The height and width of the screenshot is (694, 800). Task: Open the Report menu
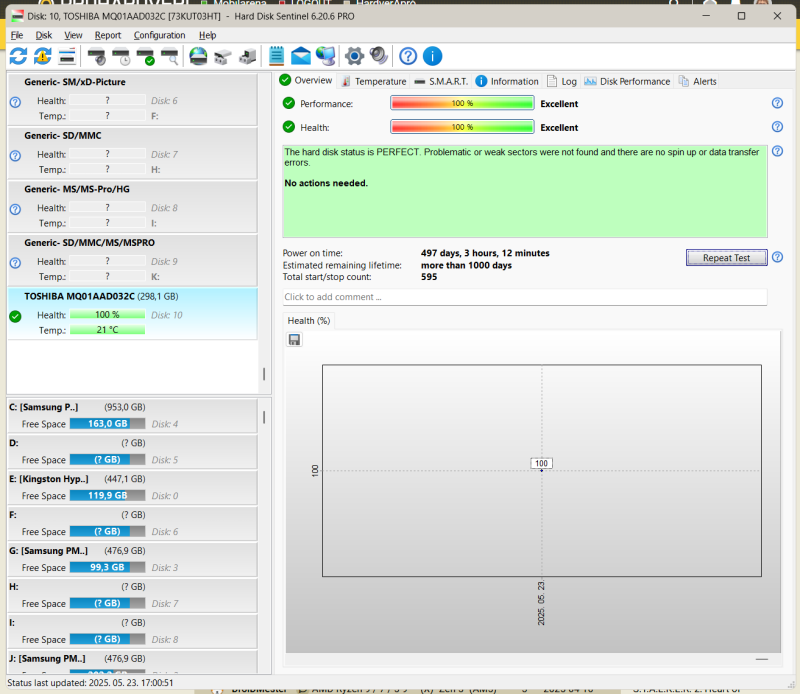pyautogui.click(x=108, y=35)
